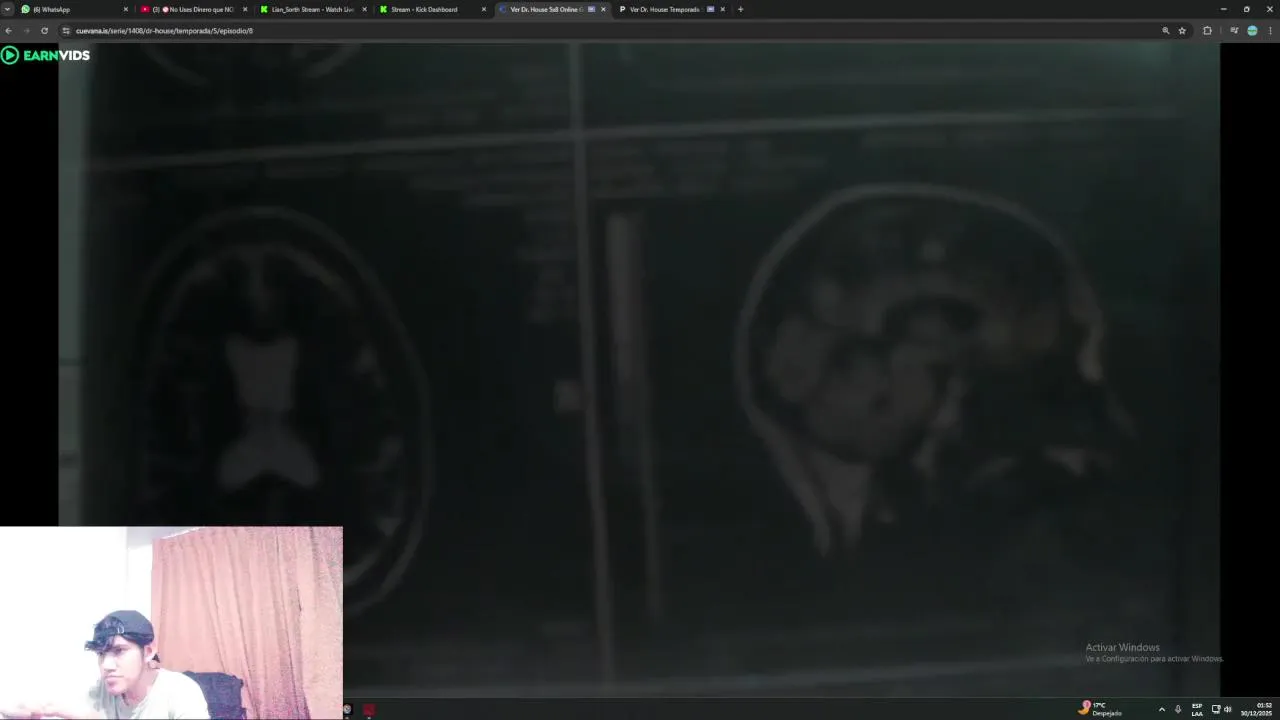Open the network status tray icon

pos(1216,709)
